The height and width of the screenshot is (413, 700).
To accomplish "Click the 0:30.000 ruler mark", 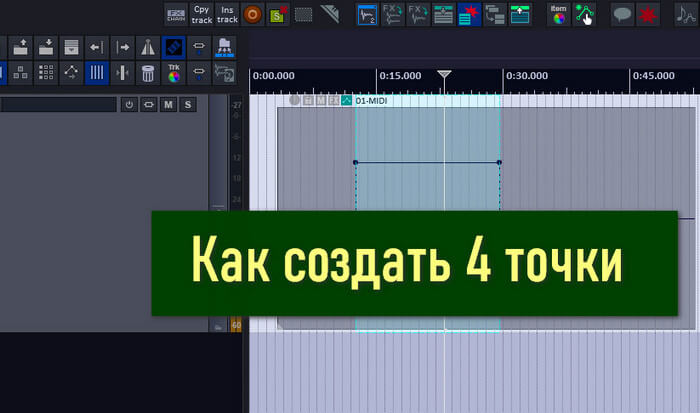I will click(x=527, y=76).
